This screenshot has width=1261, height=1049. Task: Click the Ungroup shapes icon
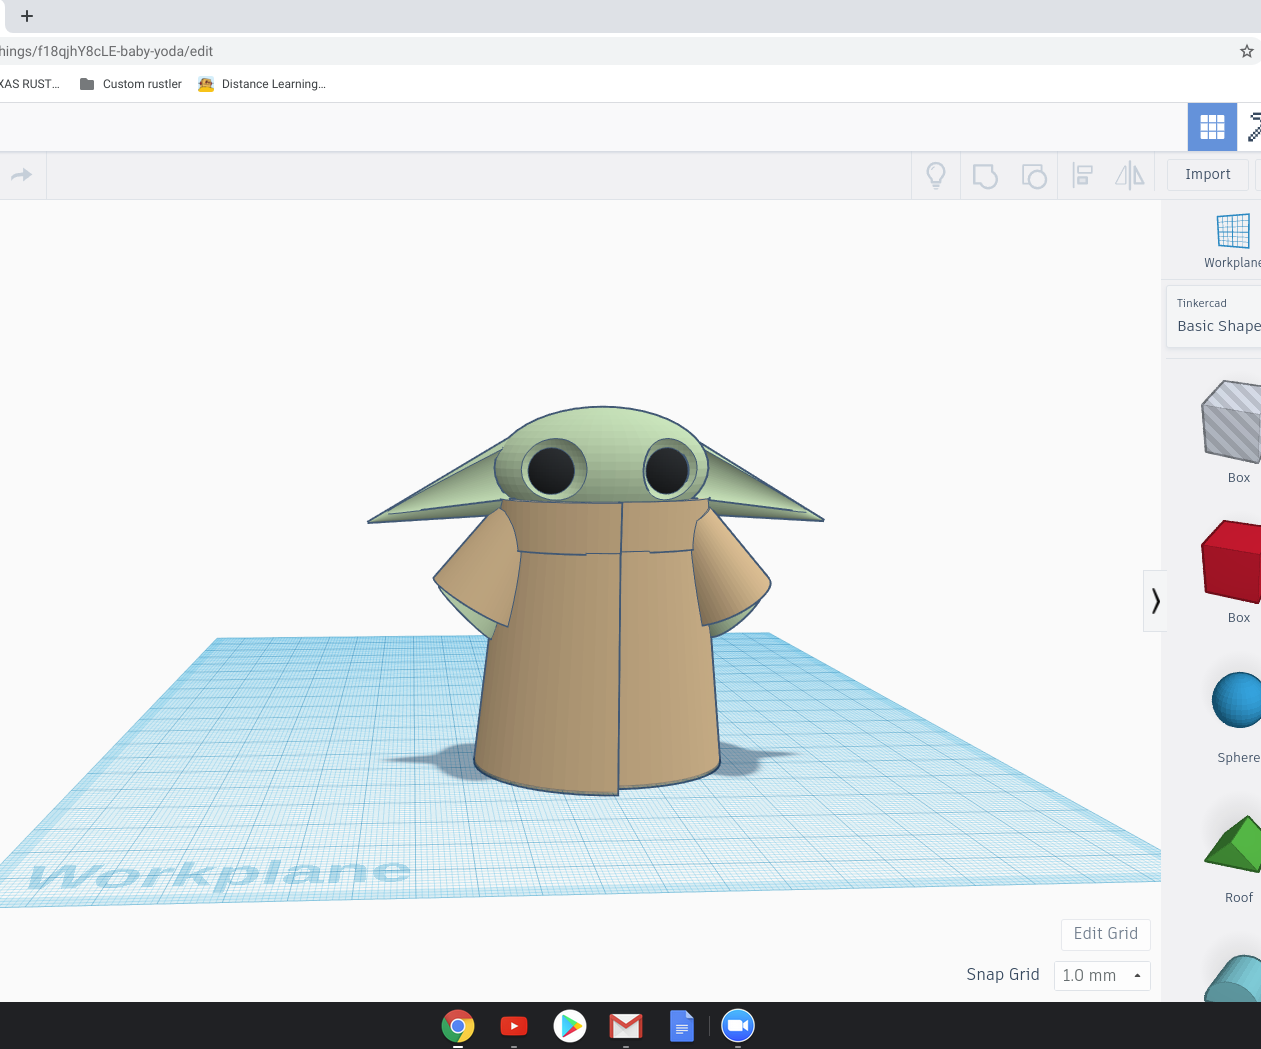[x=1034, y=175]
